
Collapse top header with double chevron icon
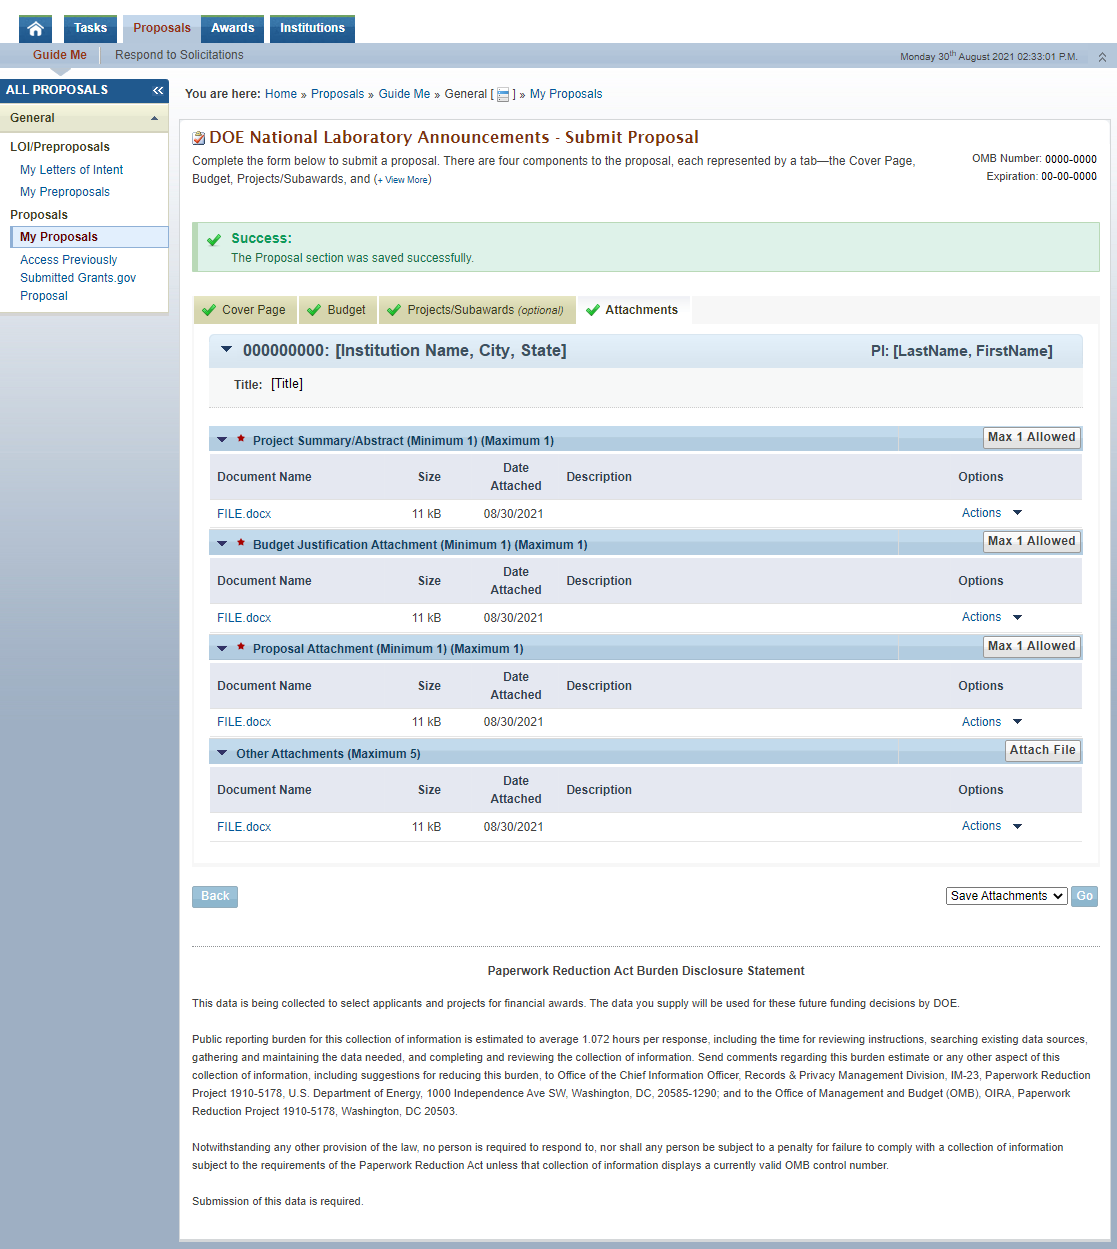point(1102,57)
